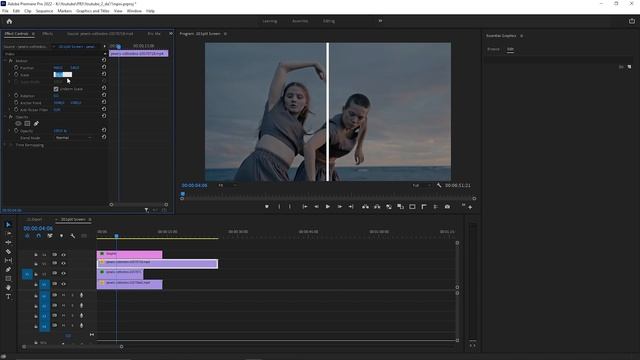Toggle Rotation animation stopwatch
The image size is (640, 360).
(x=16, y=96)
